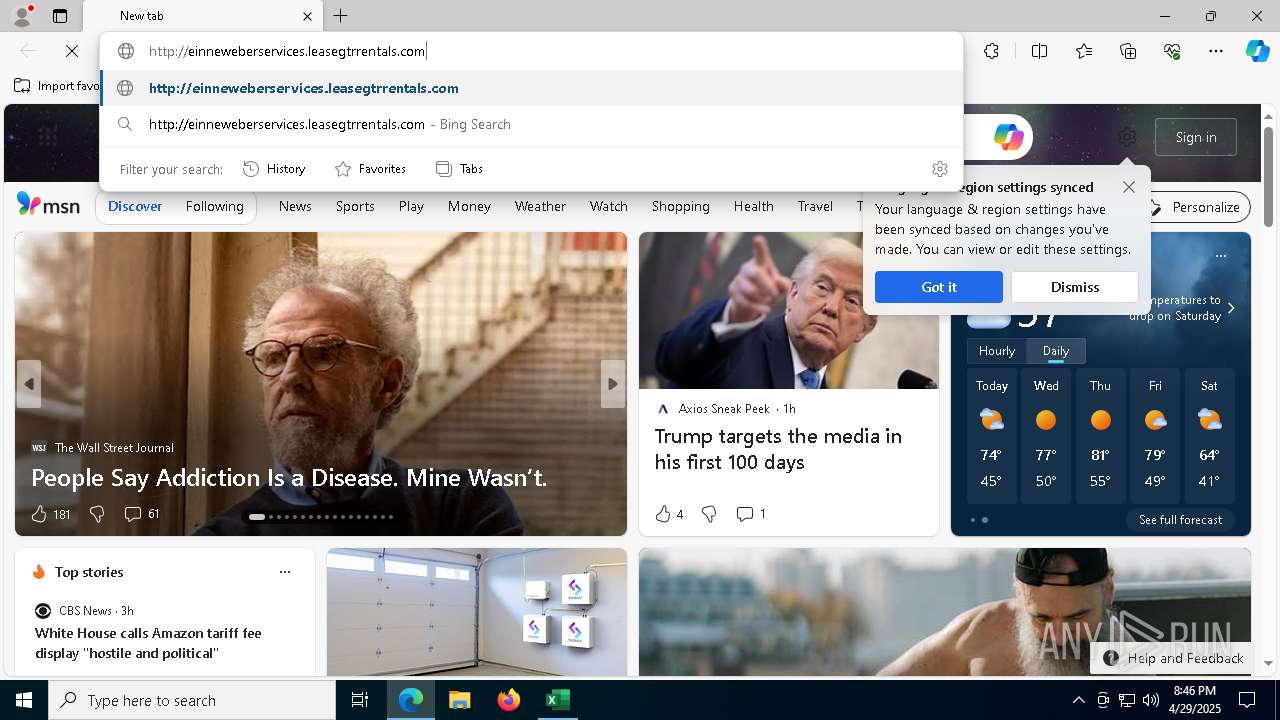The image size is (1280, 720).
Task: Open Personalize feed settings
Action: [x=1196, y=207]
